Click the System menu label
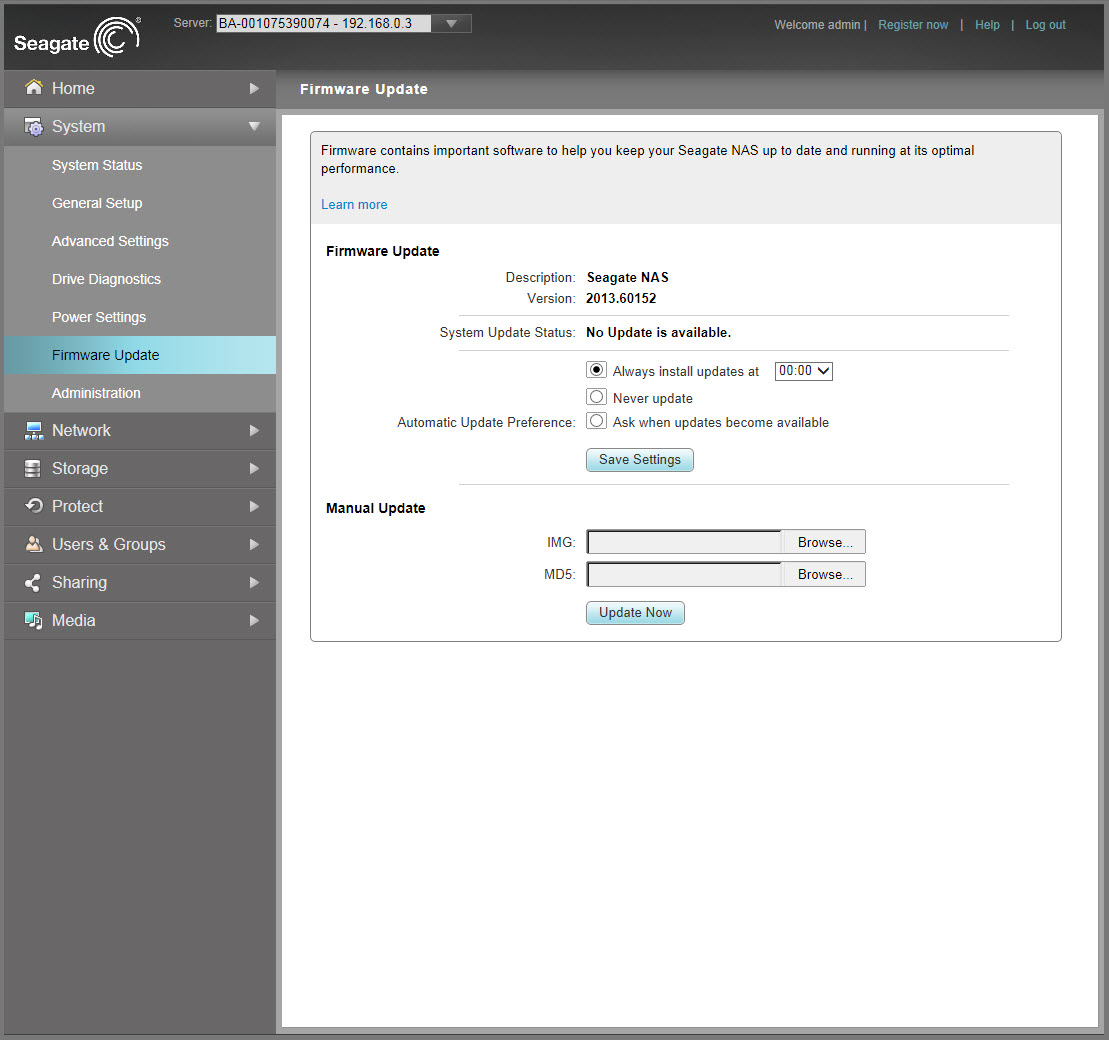1109x1040 pixels. click(x=79, y=127)
